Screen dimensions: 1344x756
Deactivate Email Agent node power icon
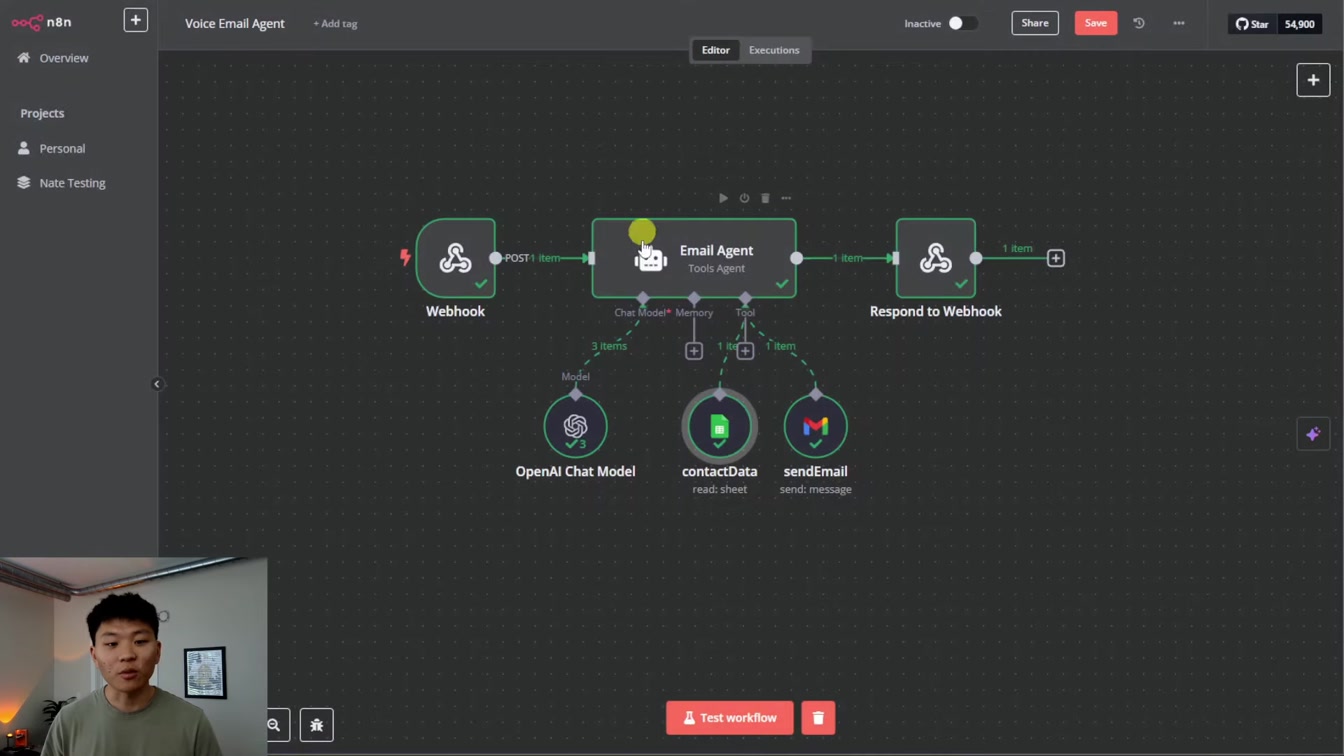(744, 198)
